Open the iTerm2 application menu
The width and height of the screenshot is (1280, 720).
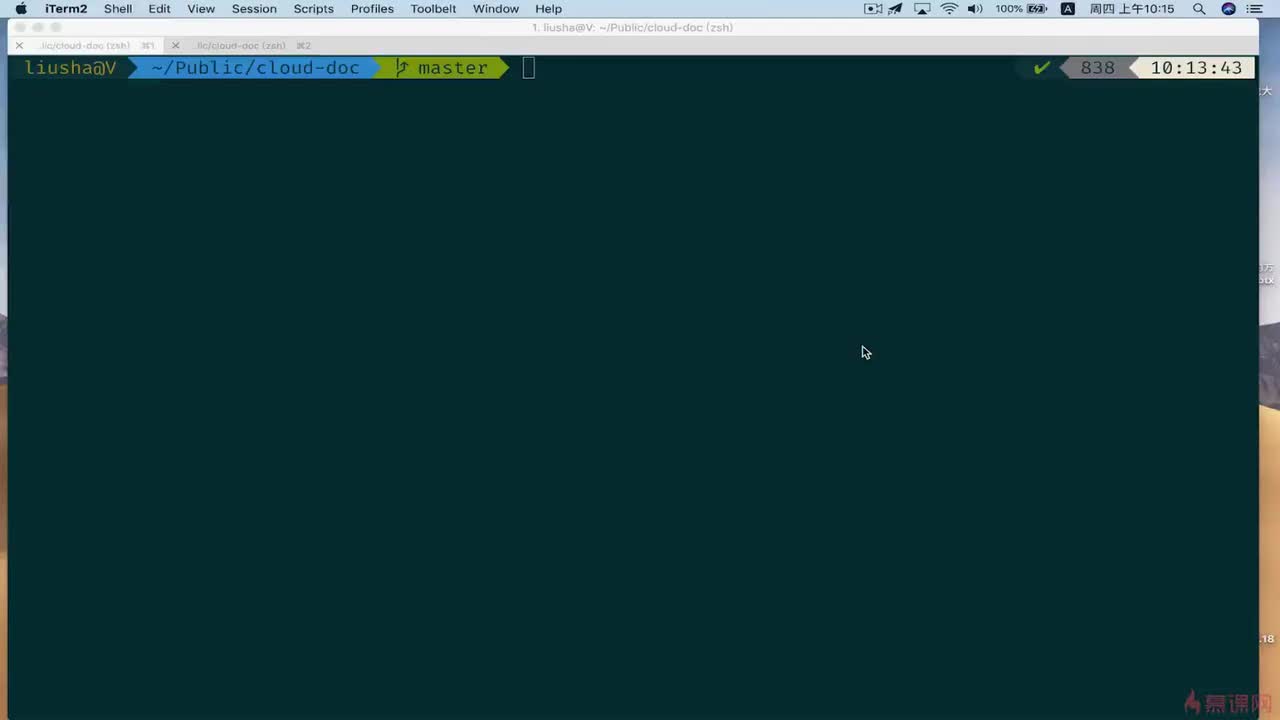(66, 9)
